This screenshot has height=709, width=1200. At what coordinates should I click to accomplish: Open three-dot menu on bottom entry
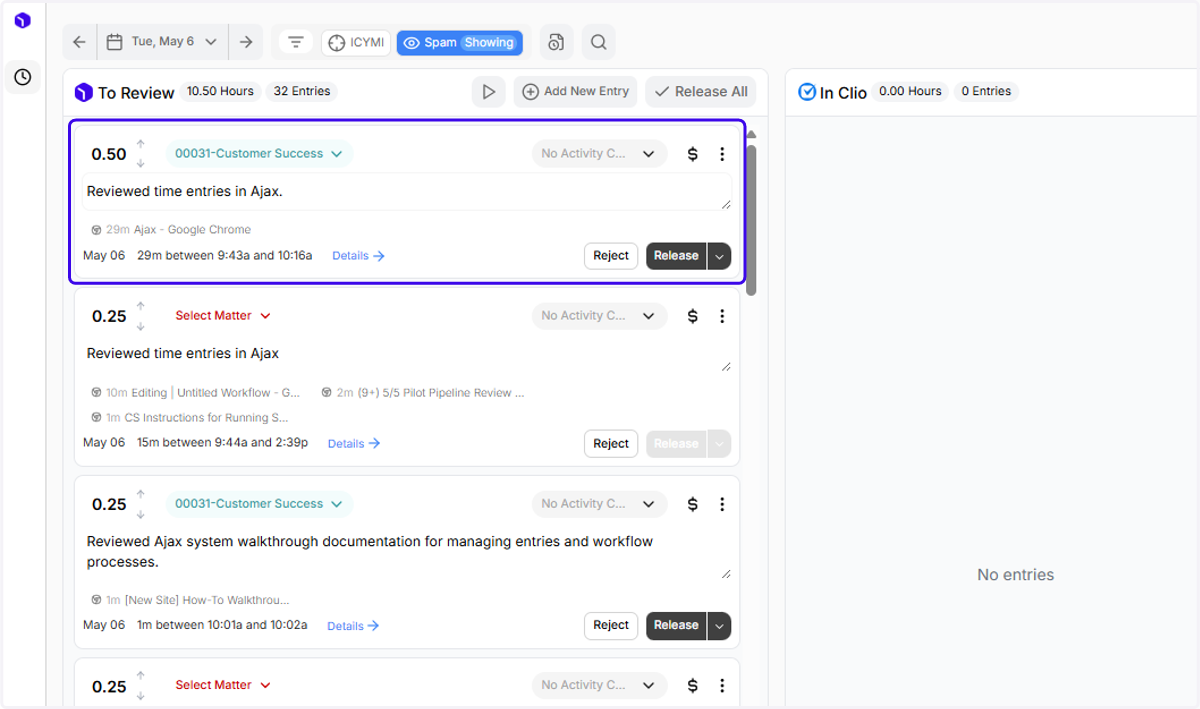tap(722, 686)
